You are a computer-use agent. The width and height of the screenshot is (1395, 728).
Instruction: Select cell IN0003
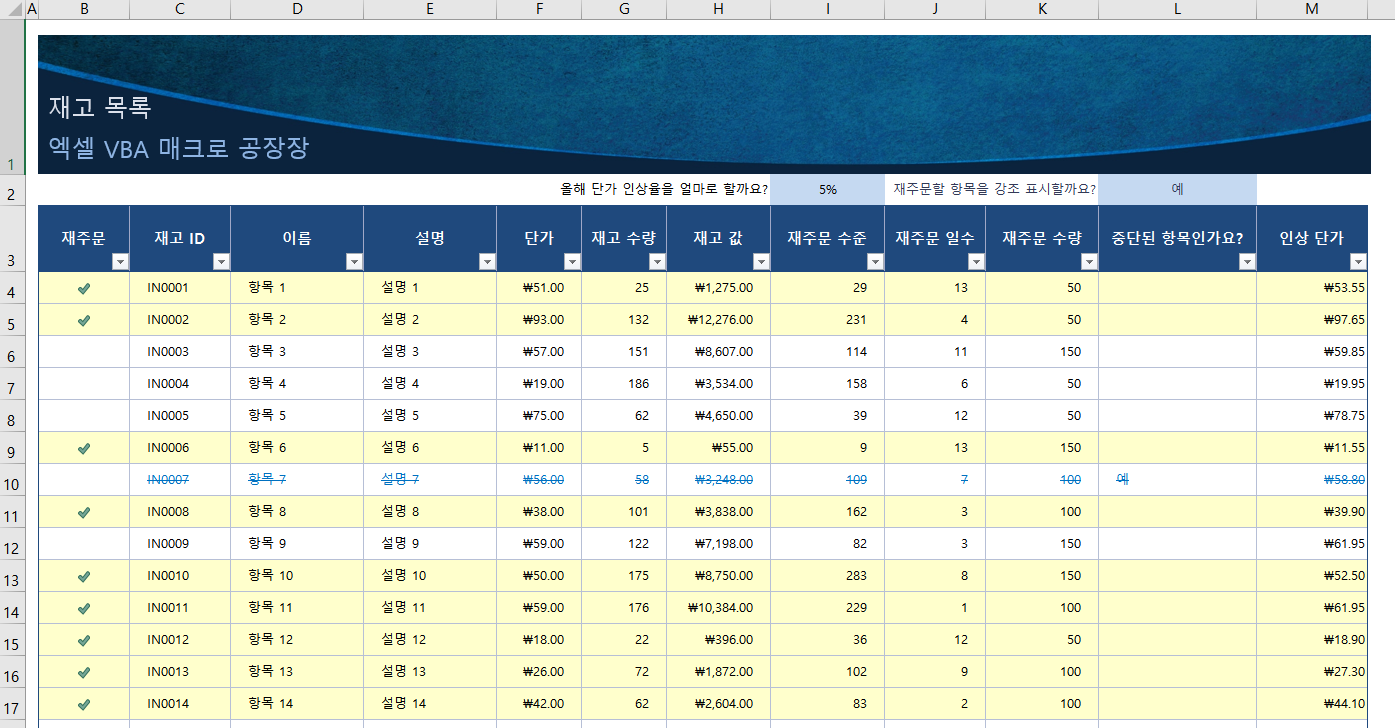pyautogui.click(x=180, y=352)
